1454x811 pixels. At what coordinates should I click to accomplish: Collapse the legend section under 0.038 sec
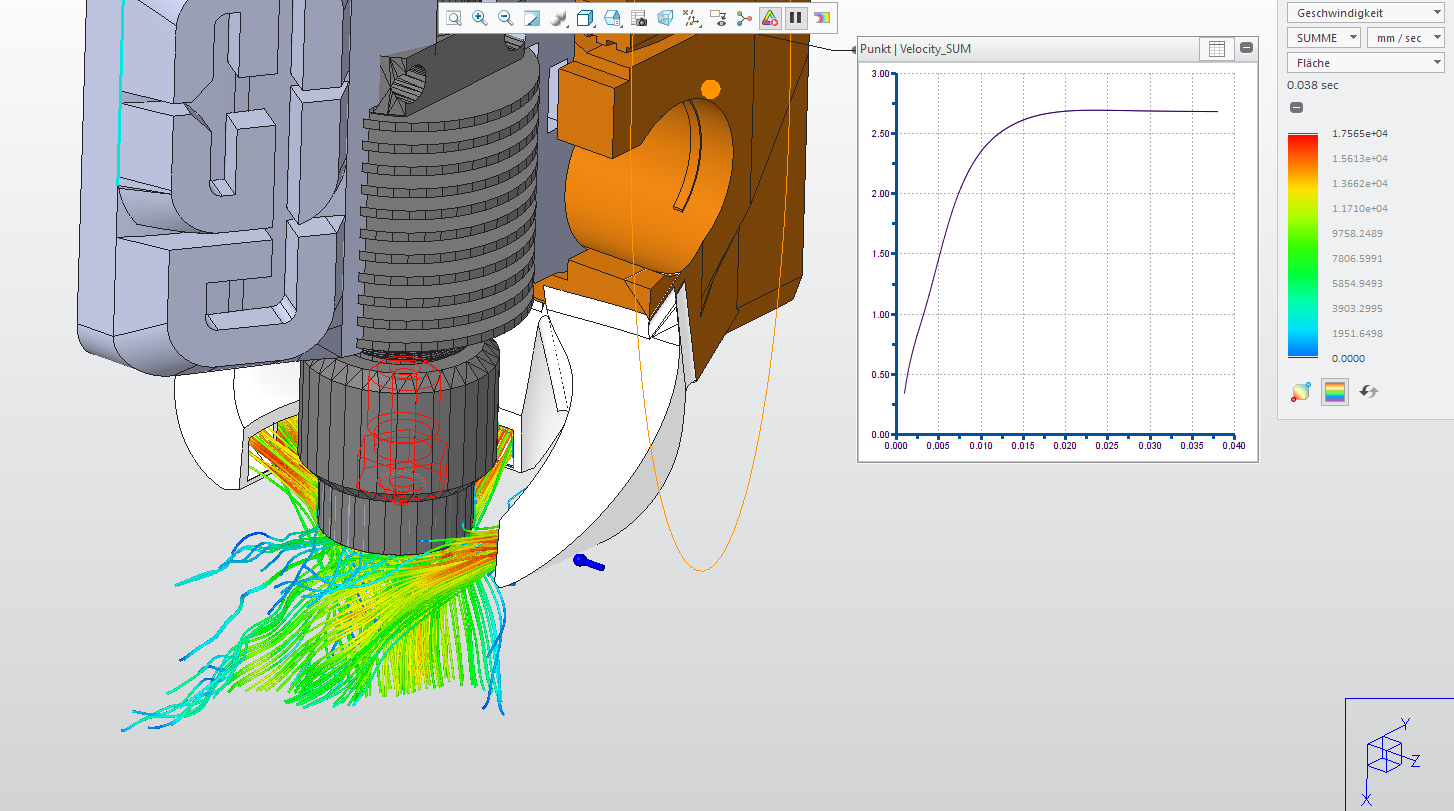tap(1296, 106)
